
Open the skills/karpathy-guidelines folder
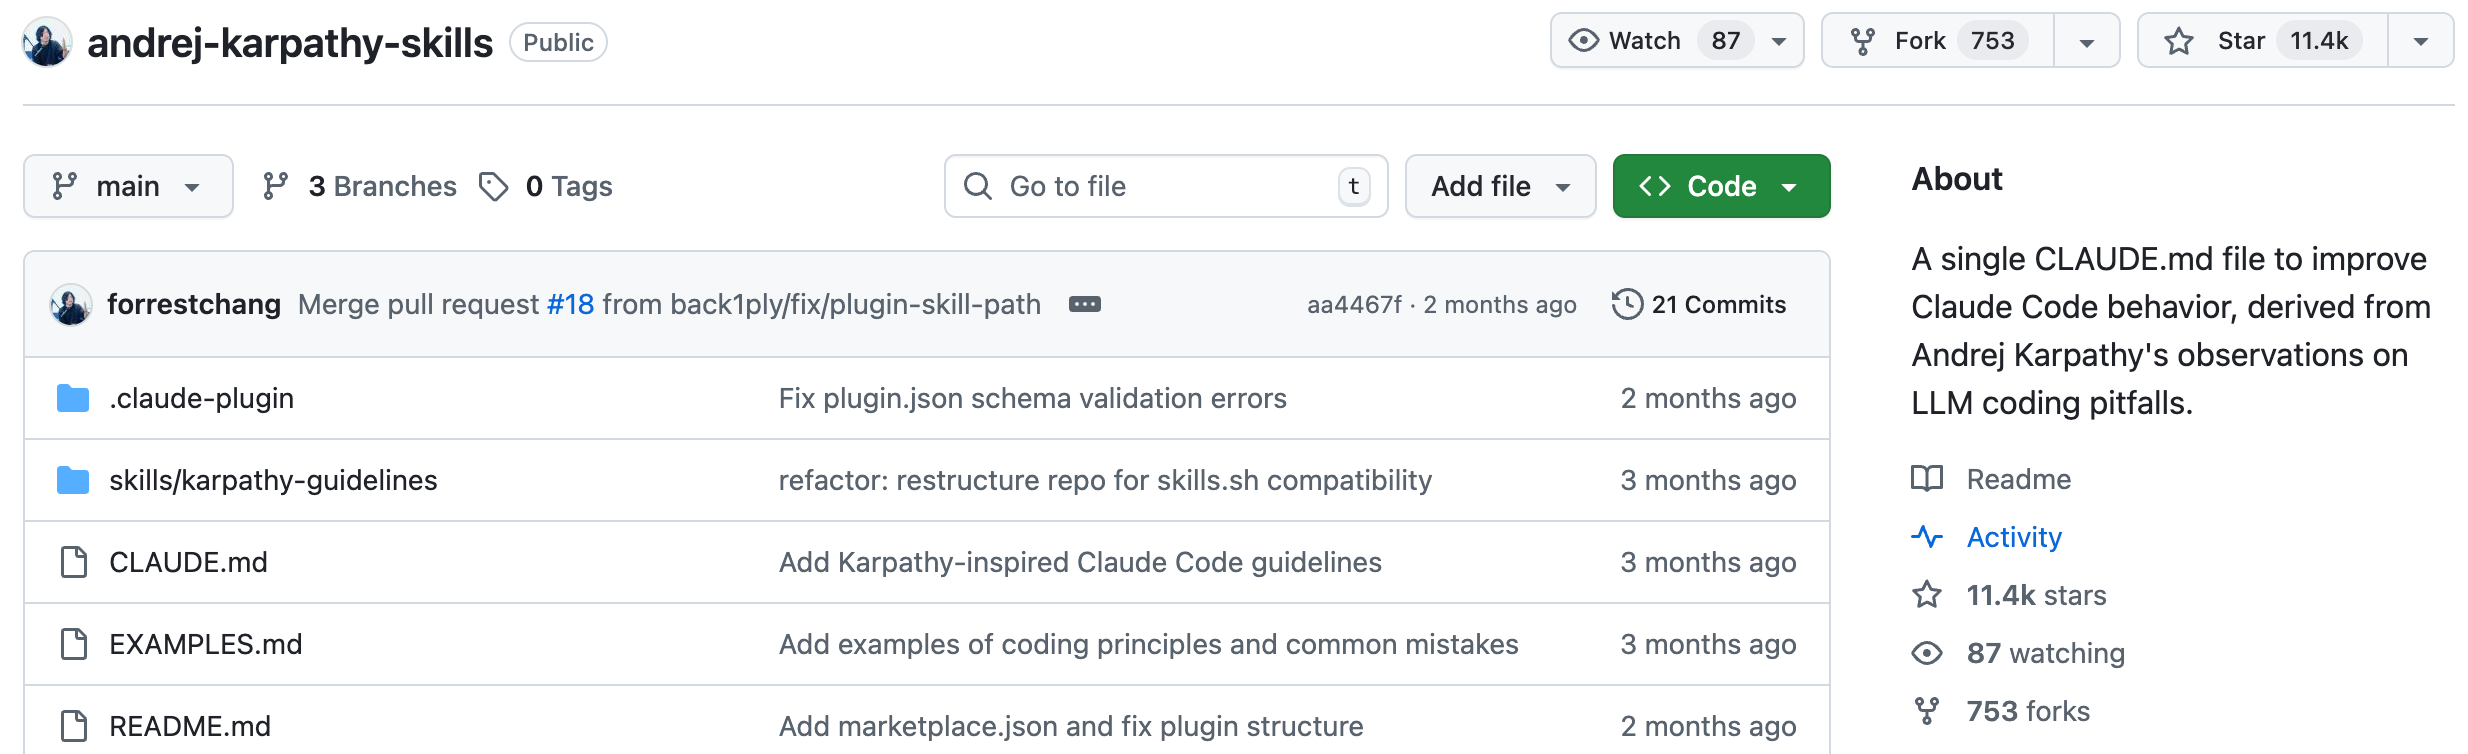[x=273, y=480]
